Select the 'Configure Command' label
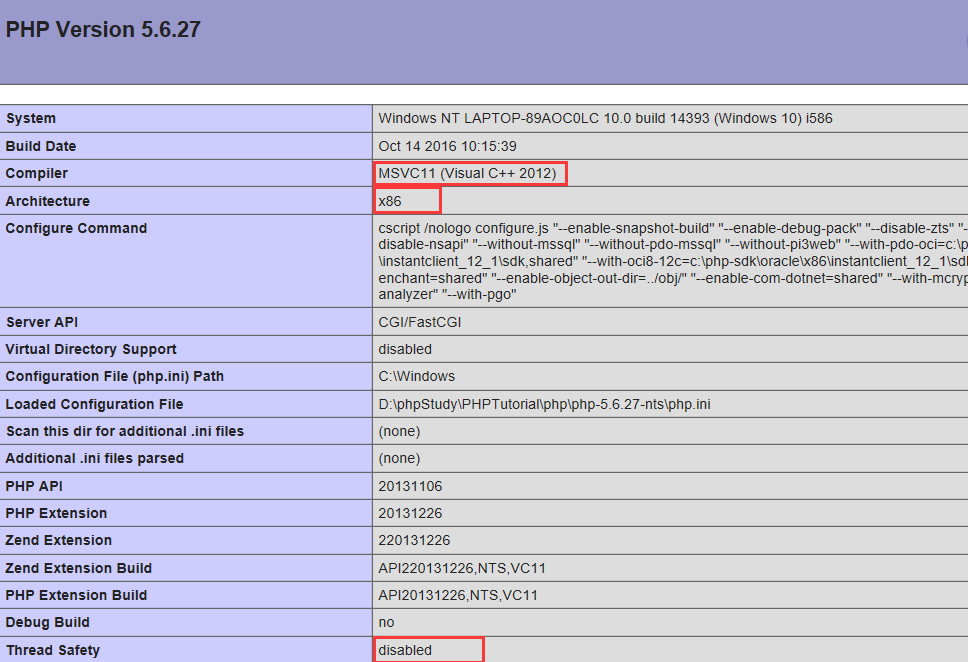968x662 pixels. [x=76, y=228]
